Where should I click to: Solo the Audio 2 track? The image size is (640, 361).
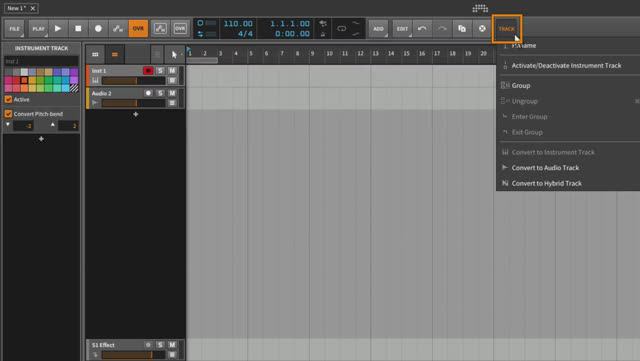tap(160, 93)
